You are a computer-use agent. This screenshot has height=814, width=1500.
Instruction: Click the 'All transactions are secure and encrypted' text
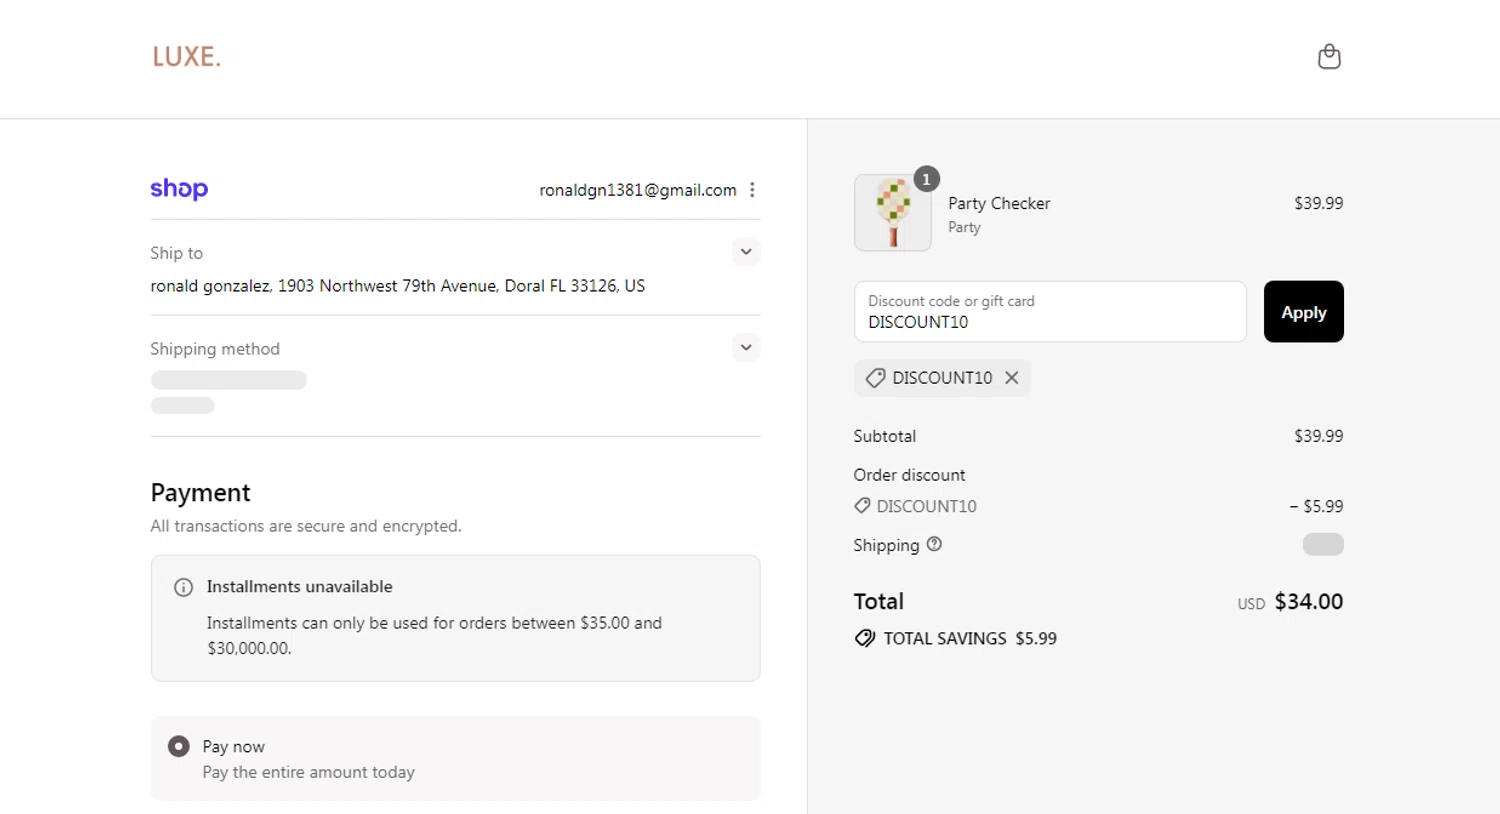coord(306,526)
